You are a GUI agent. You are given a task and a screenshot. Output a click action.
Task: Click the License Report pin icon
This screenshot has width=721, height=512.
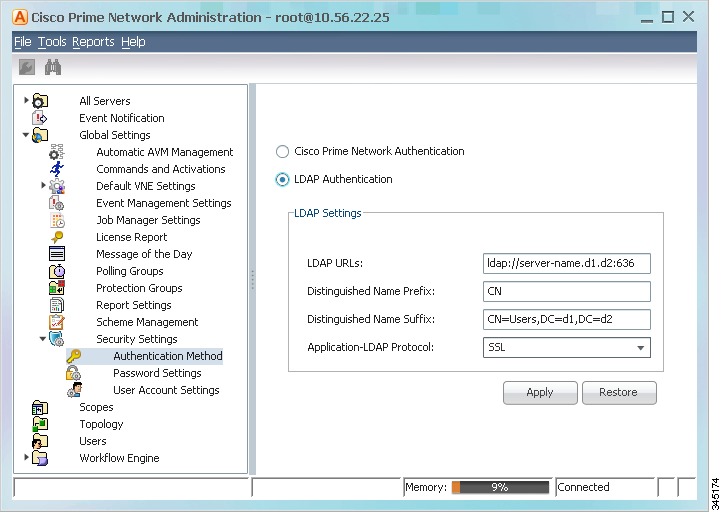tap(57, 237)
